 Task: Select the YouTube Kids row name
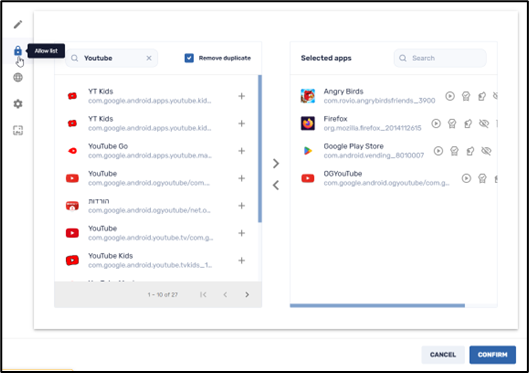click(111, 256)
